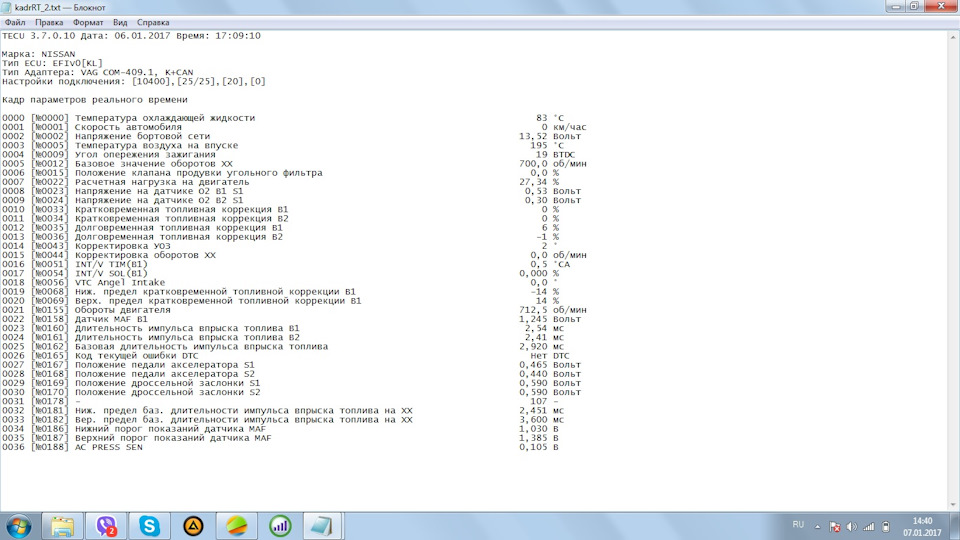Click value 13,52 Вольт
The image size is (960, 540).
click(550, 137)
